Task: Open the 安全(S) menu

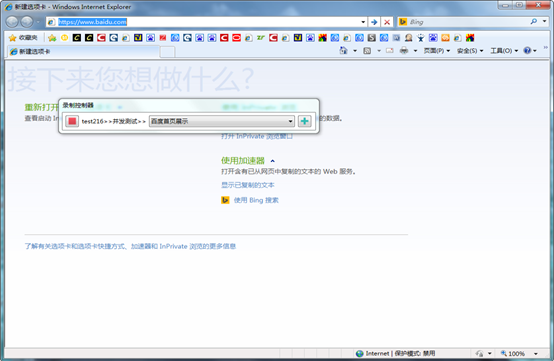Action: [470, 51]
